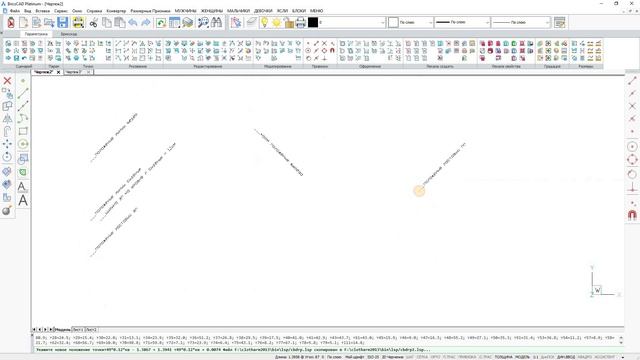Open the Файл menu

coord(15,11)
